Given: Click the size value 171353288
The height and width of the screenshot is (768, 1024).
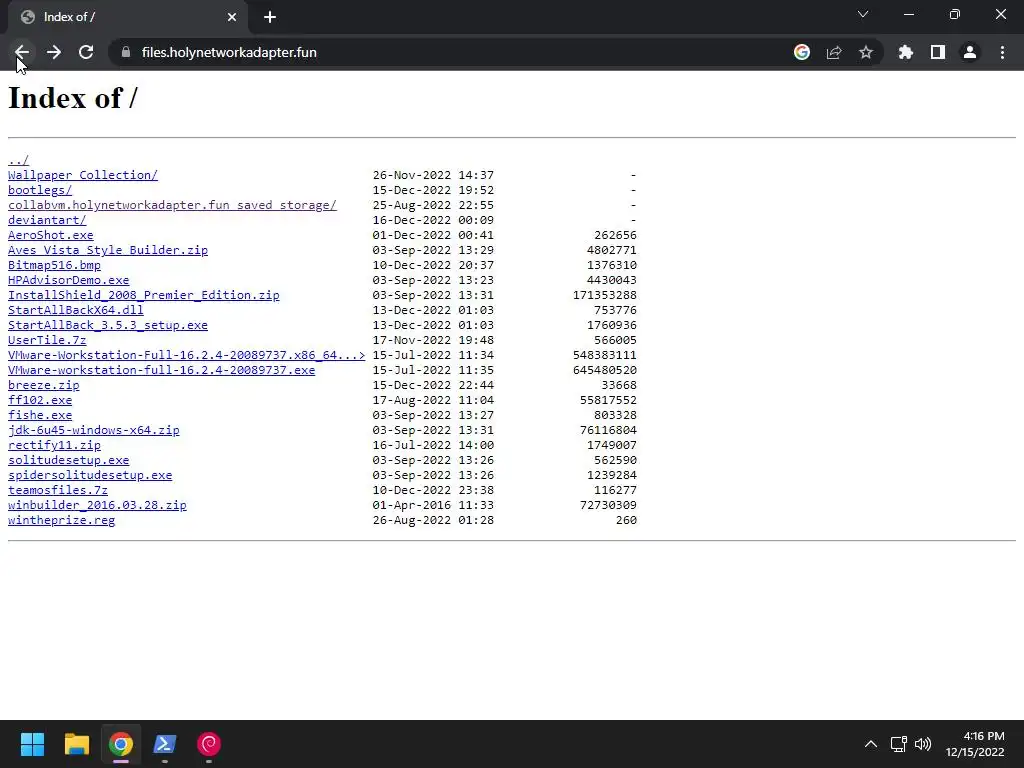Looking at the screenshot, I should (x=605, y=295).
